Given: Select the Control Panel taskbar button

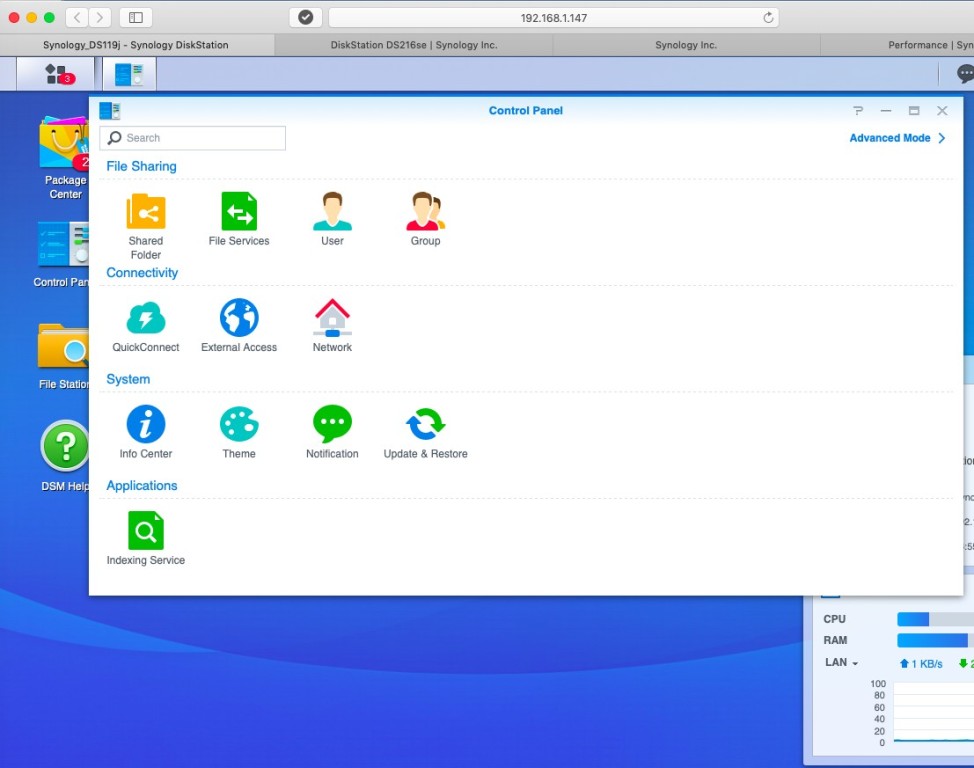Looking at the screenshot, I should (129, 74).
